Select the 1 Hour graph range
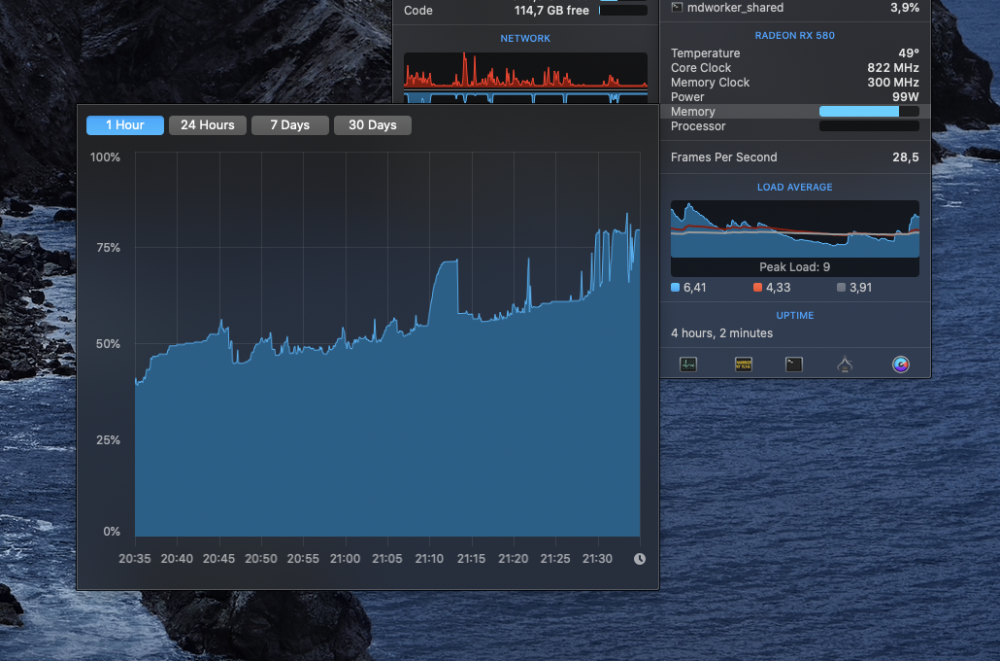The image size is (1000, 661). coord(125,125)
